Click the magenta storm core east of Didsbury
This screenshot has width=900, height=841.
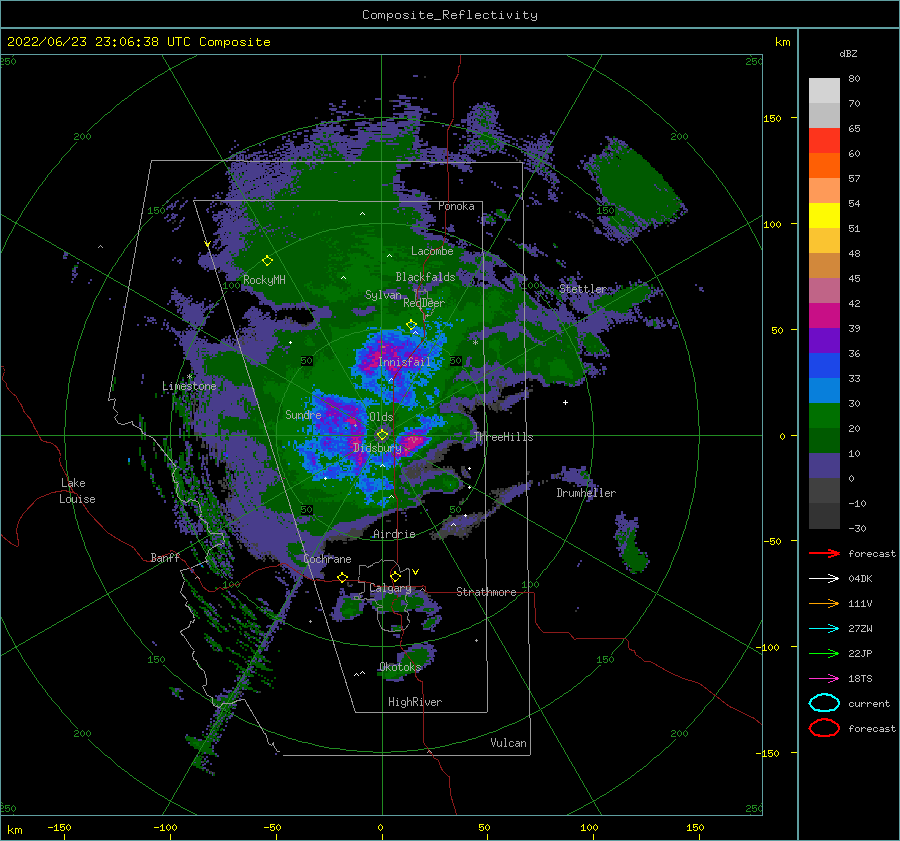[x=413, y=442]
